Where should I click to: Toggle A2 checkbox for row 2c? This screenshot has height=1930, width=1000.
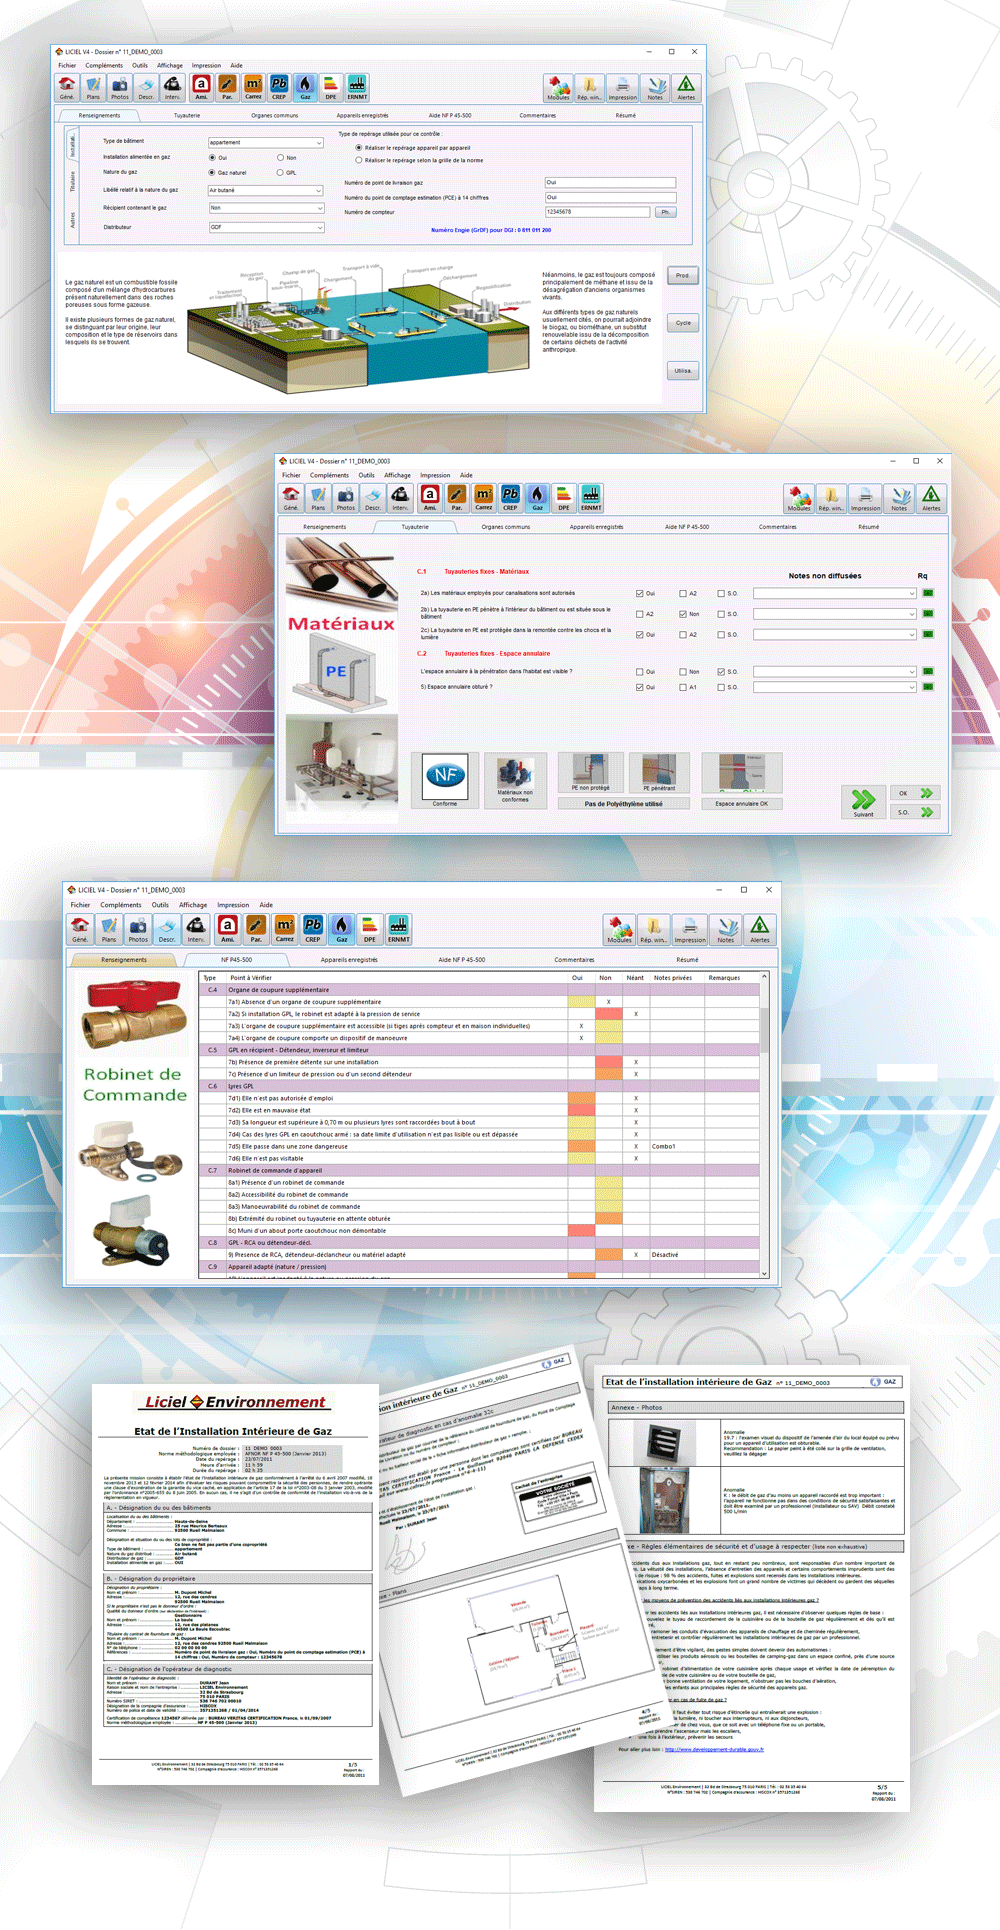pos(683,634)
